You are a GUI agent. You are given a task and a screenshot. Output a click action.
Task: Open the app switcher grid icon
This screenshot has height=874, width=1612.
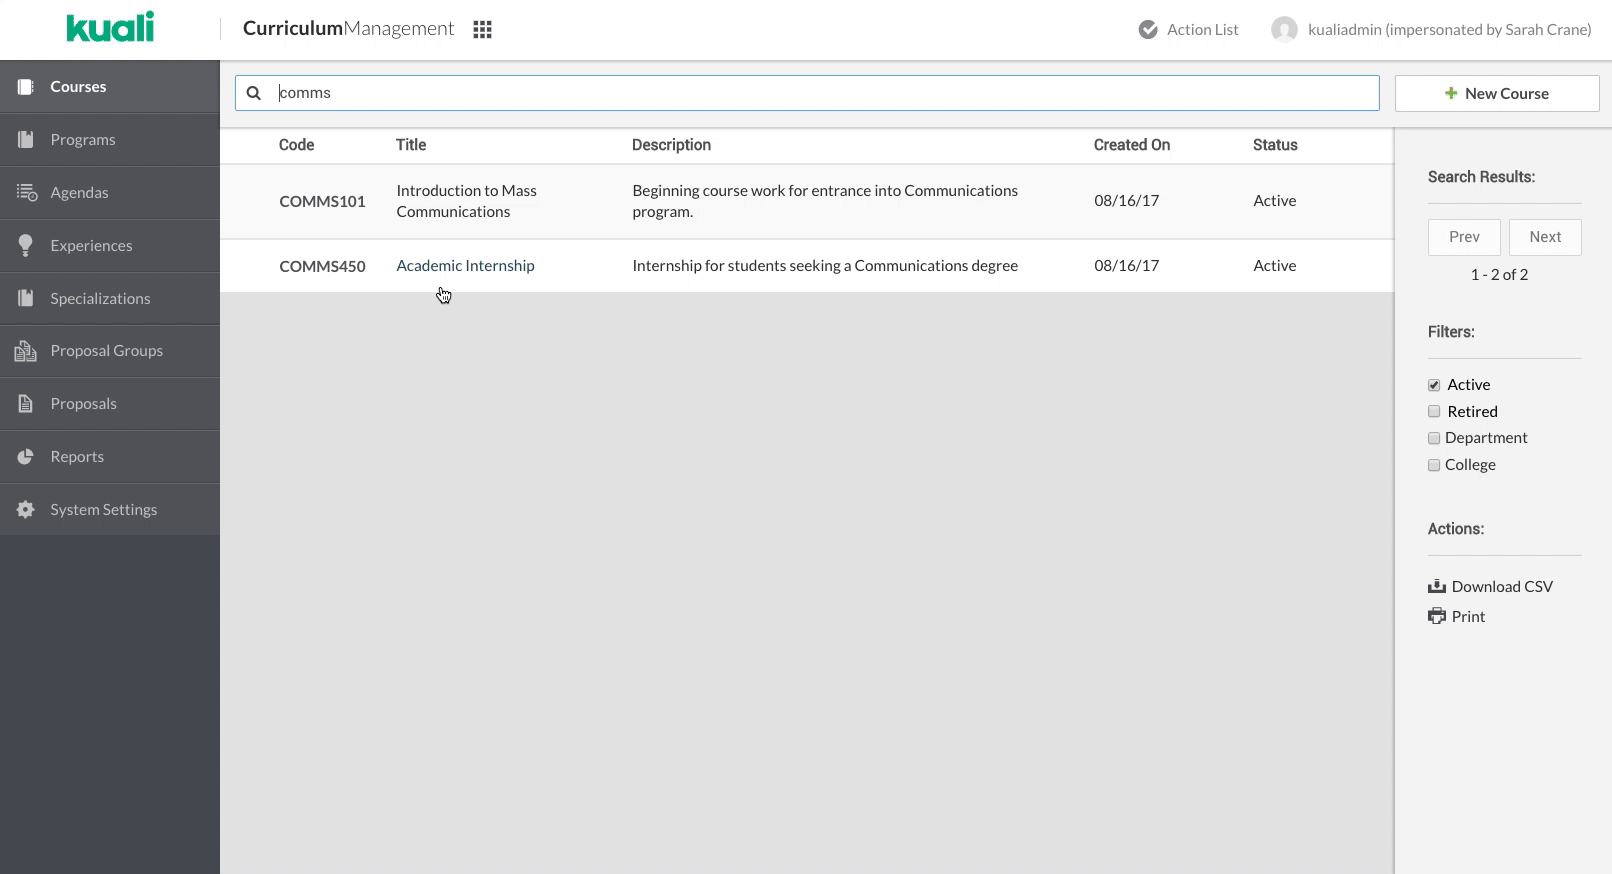coord(482,30)
